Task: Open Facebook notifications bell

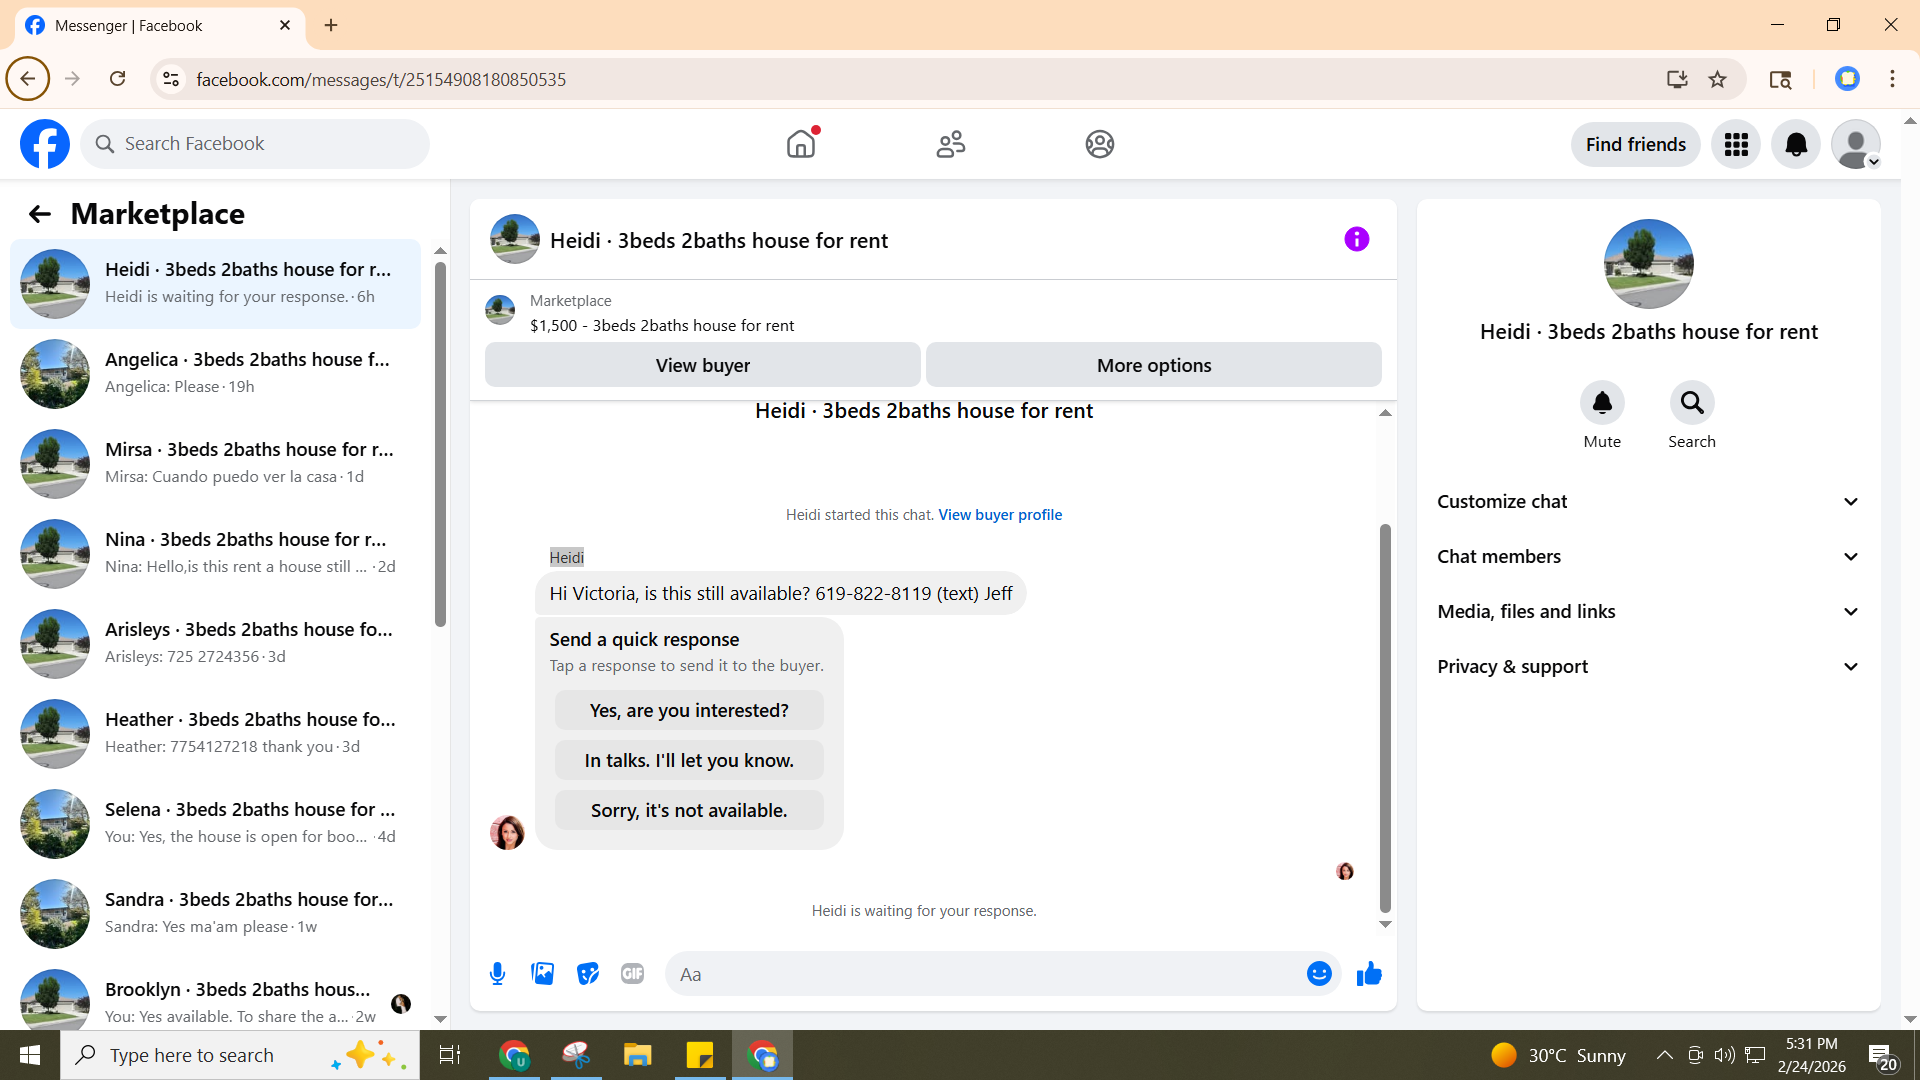Action: point(1796,145)
